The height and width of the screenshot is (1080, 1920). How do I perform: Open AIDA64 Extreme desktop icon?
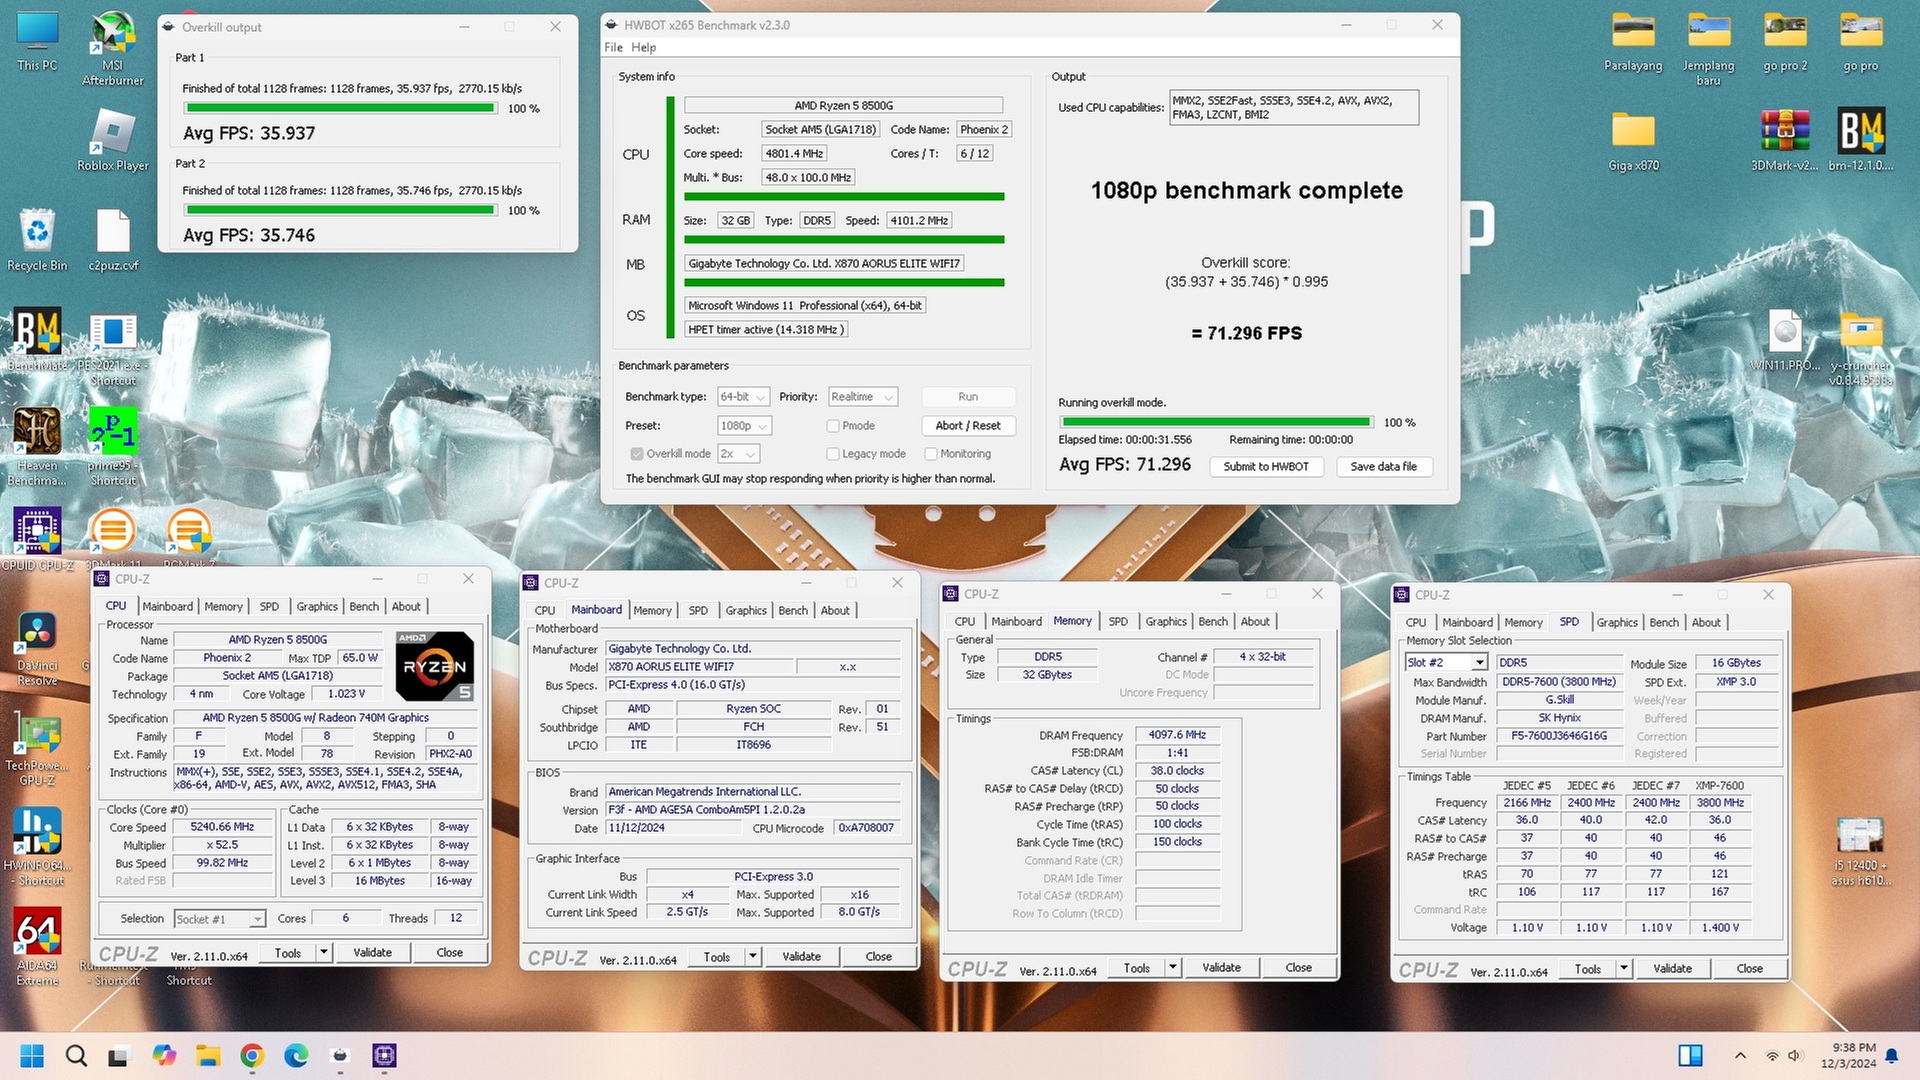(37, 947)
